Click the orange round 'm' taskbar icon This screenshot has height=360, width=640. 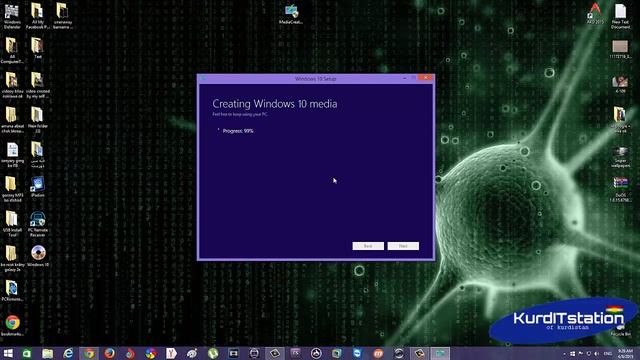[378, 353]
